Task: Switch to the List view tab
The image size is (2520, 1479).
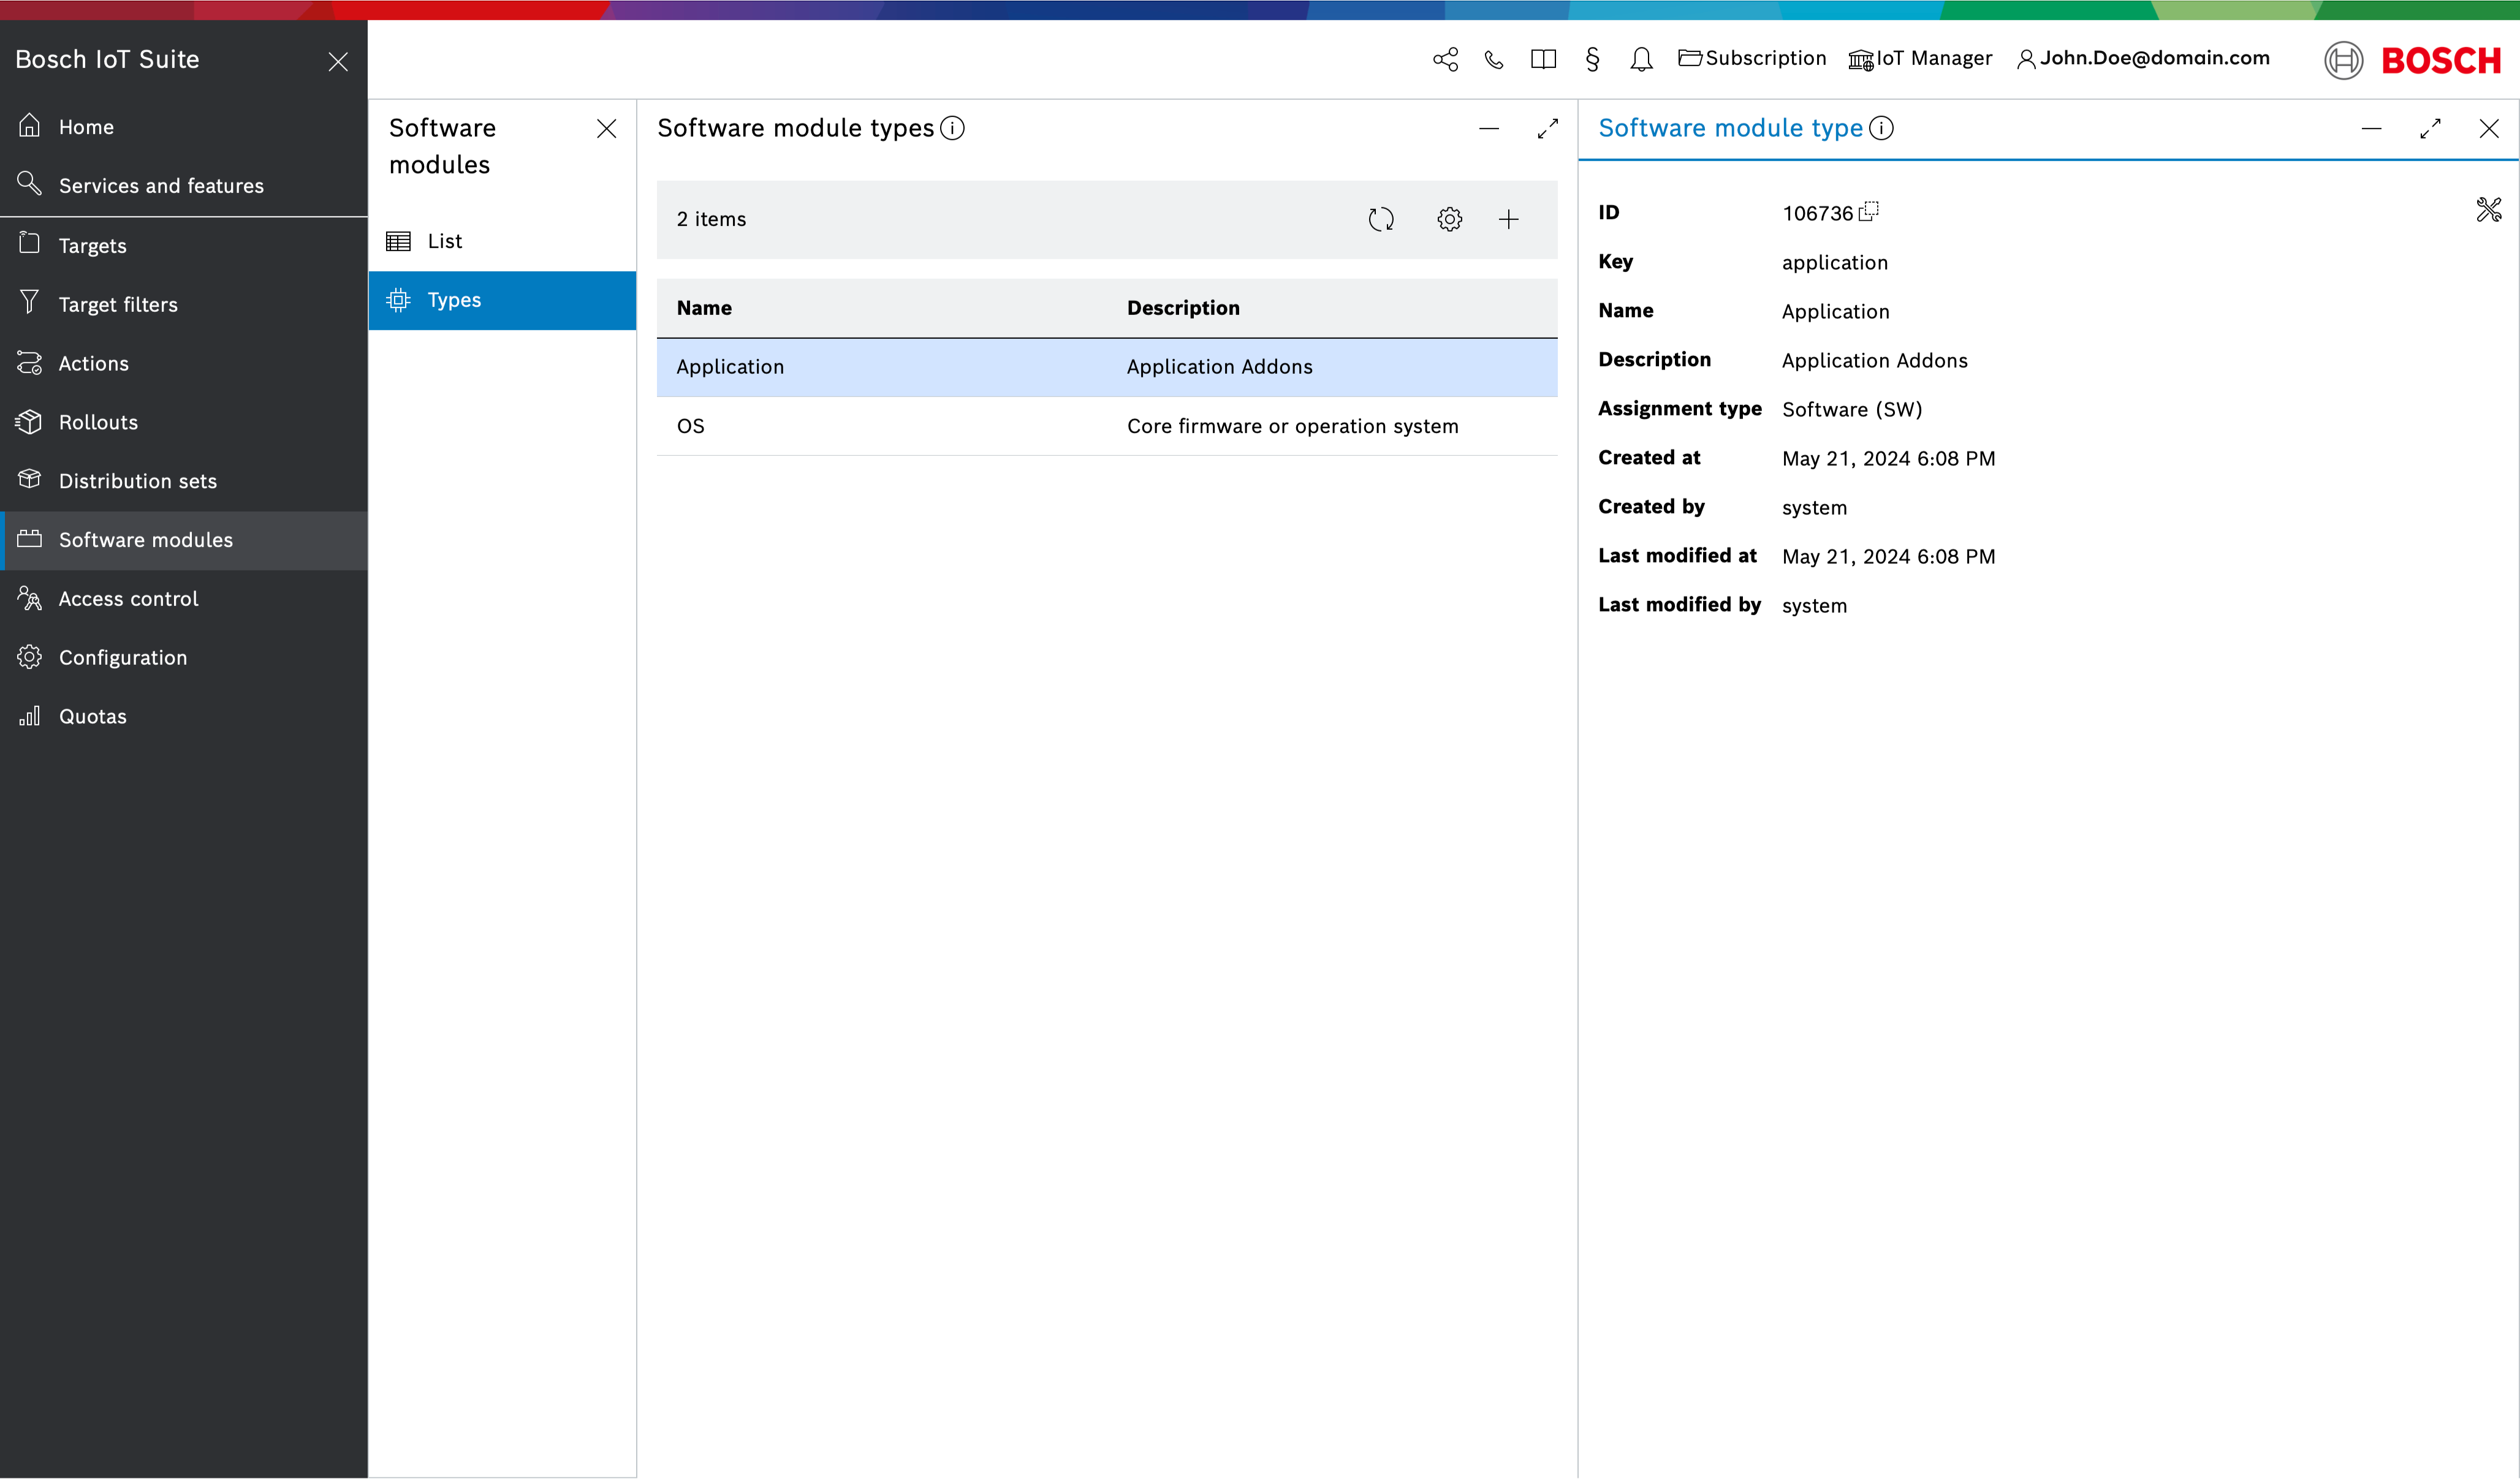Action: point(444,241)
